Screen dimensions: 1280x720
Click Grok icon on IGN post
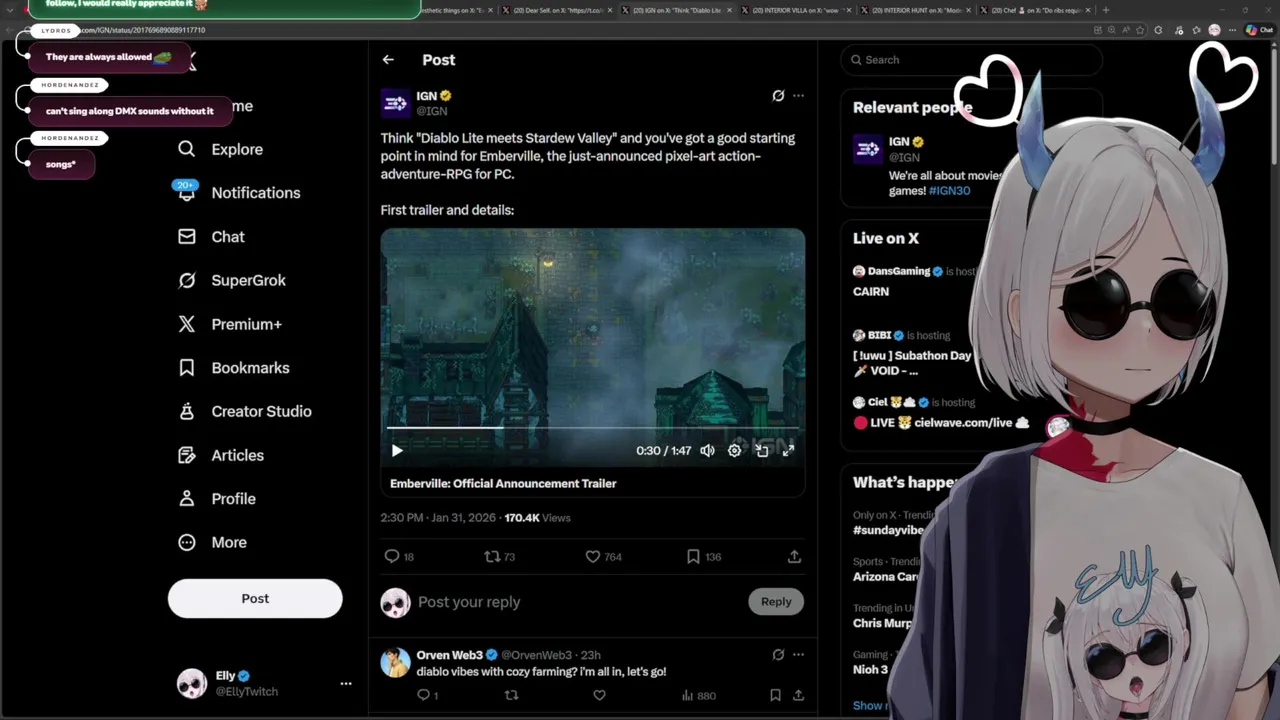click(778, 96)
